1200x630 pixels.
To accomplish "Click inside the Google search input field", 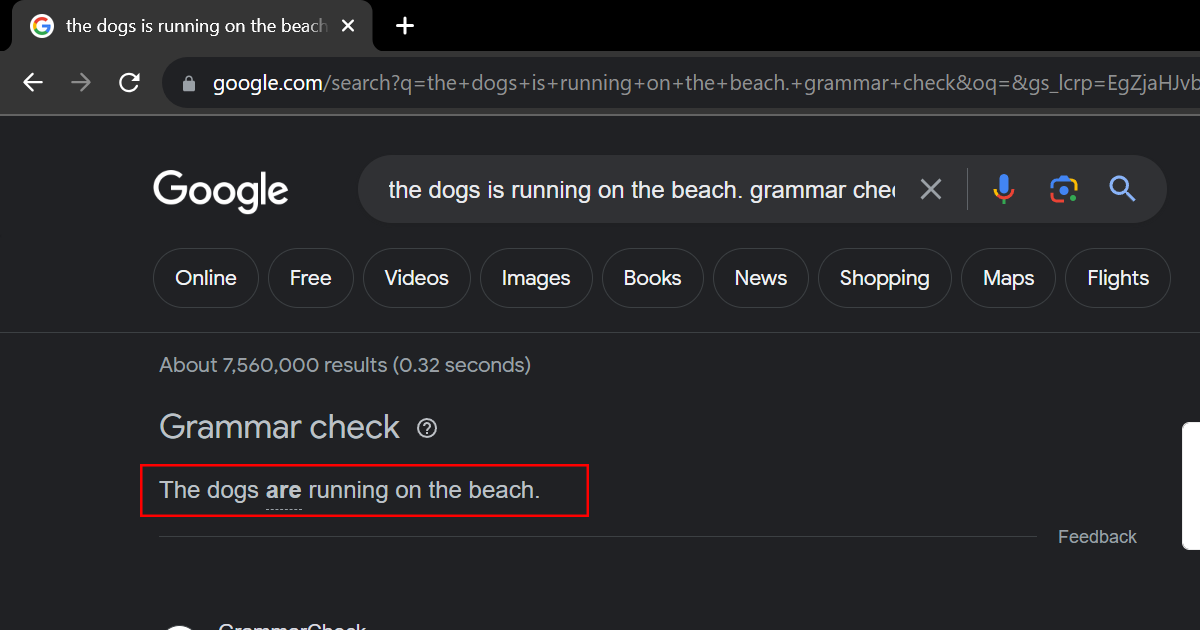I will [x=640, y=189].
